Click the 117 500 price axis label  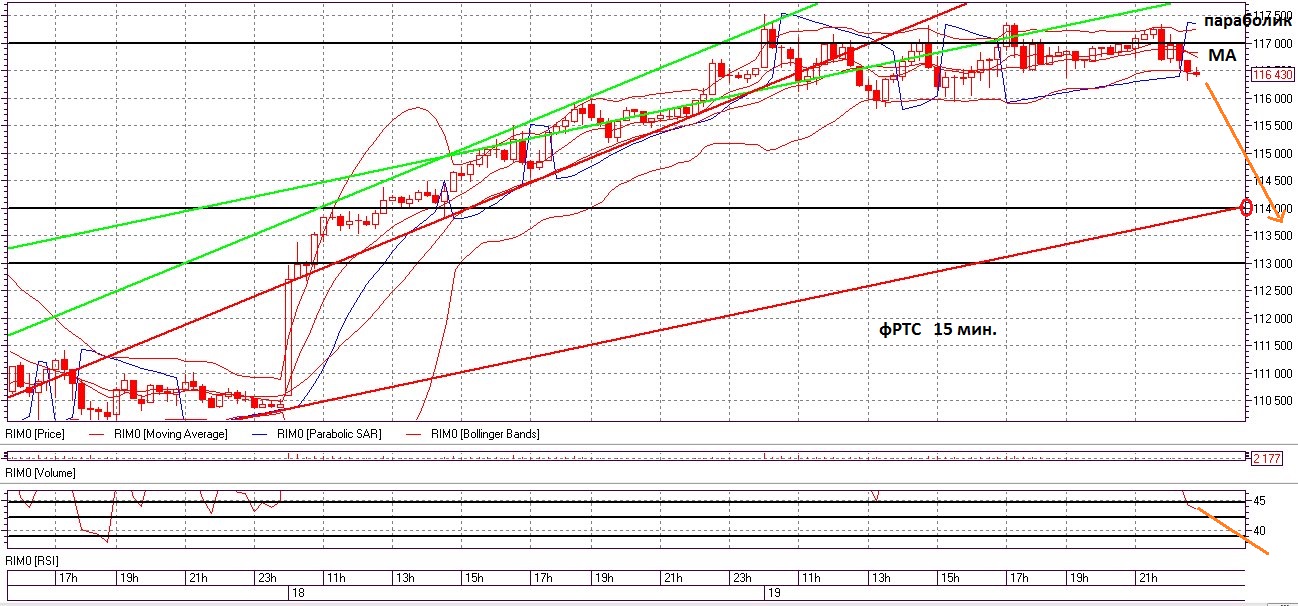tap(1273, 17)
